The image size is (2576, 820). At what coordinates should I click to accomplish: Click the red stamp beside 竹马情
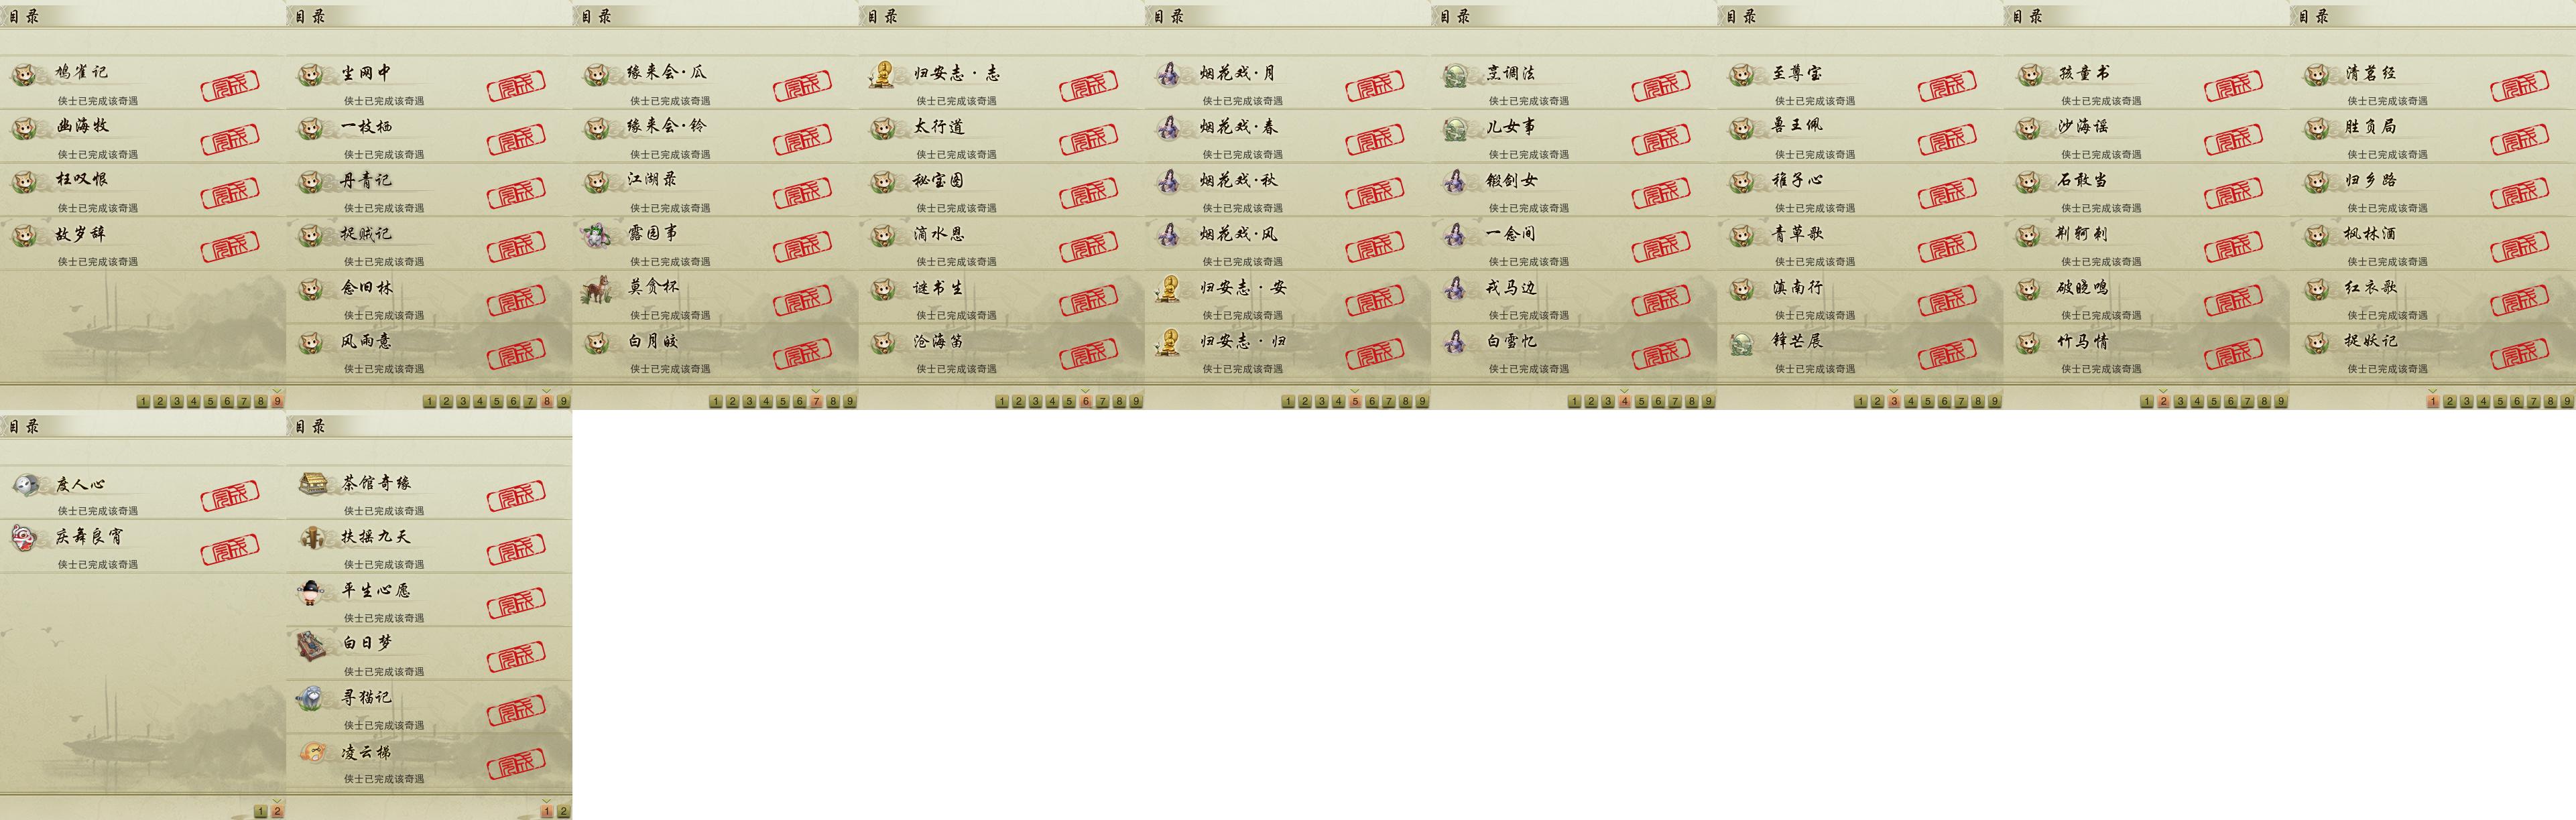(2234, 353)
